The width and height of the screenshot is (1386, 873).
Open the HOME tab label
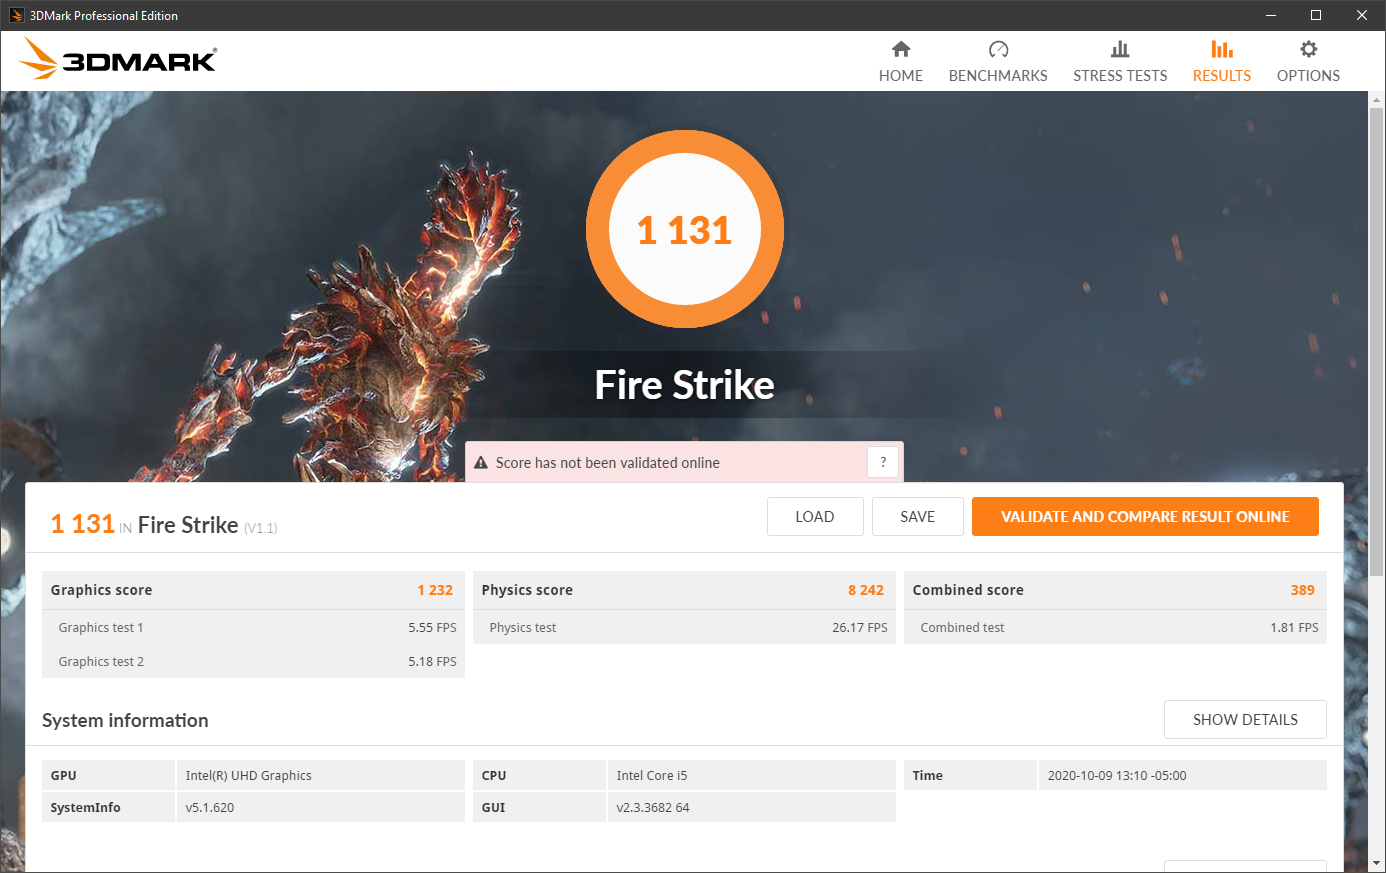pyautogui.click(x=901, y=76)
